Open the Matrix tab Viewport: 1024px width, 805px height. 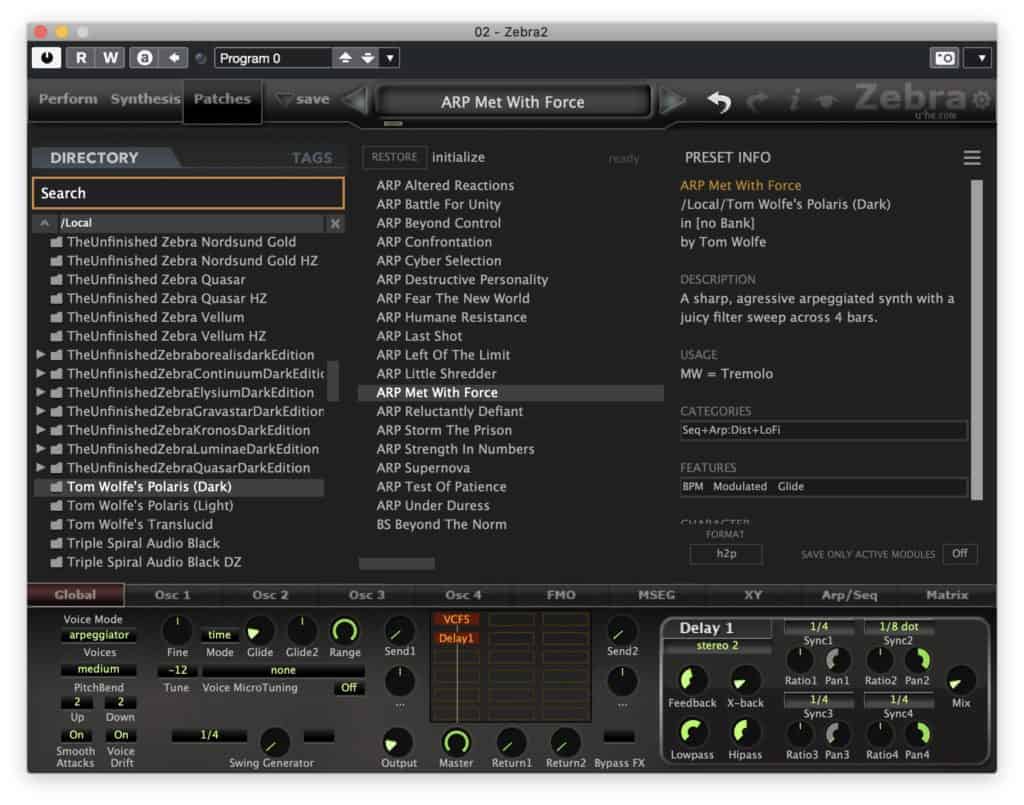(x=947, y=595)
